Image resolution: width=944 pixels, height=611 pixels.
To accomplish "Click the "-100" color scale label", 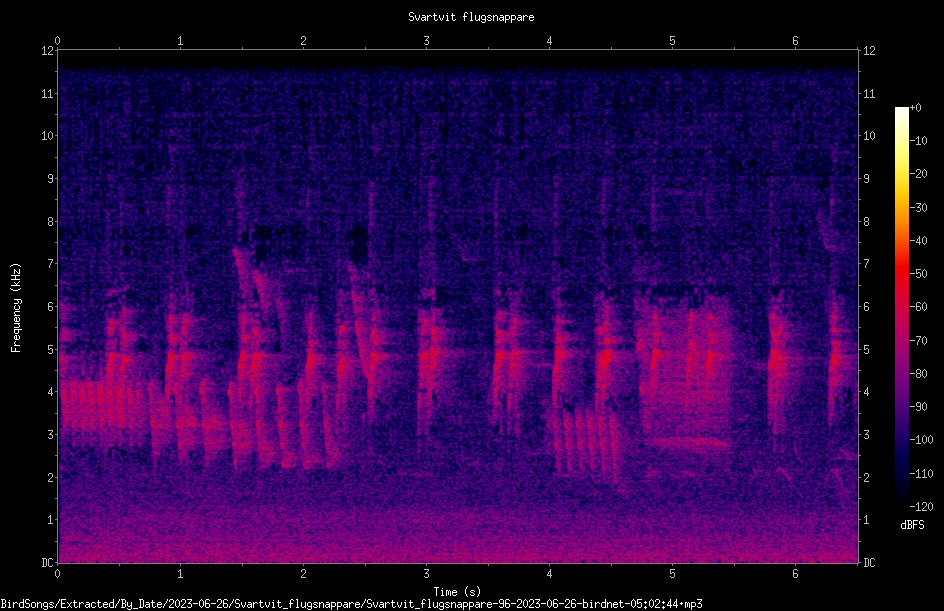I will tap(921, 440).
